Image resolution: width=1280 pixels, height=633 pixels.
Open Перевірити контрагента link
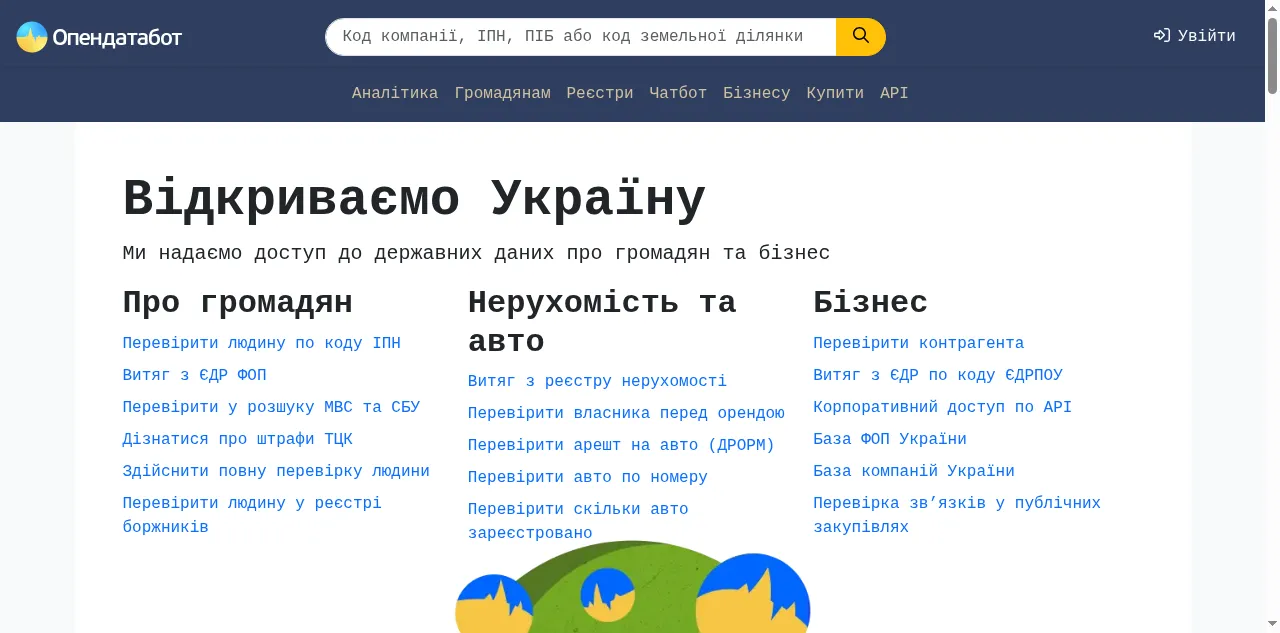pos(918,343)
